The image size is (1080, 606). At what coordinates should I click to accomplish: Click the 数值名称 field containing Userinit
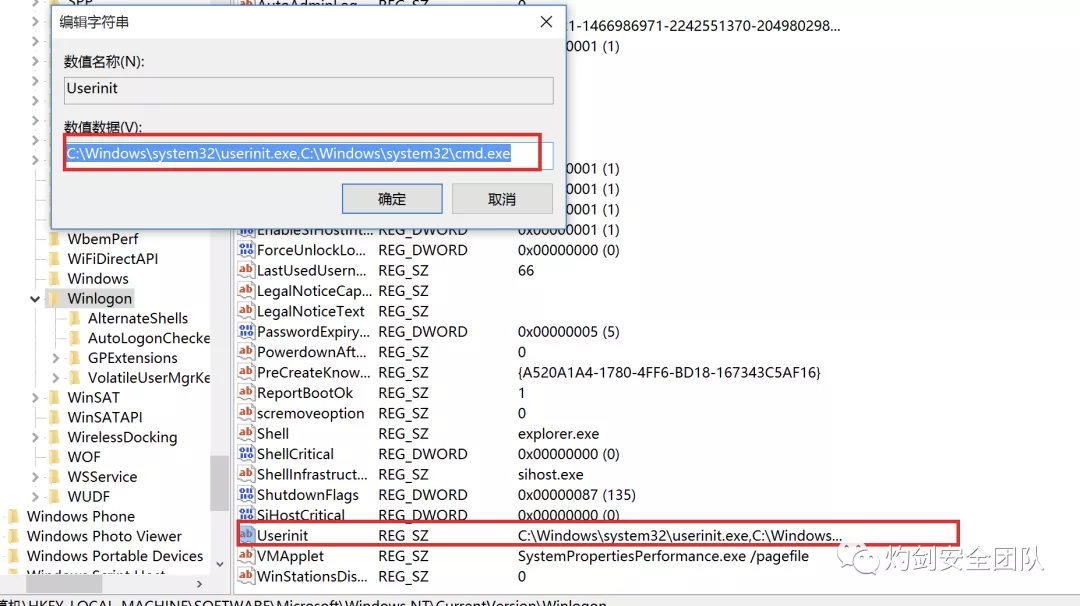pyautogui.click(x=309, y=90)
